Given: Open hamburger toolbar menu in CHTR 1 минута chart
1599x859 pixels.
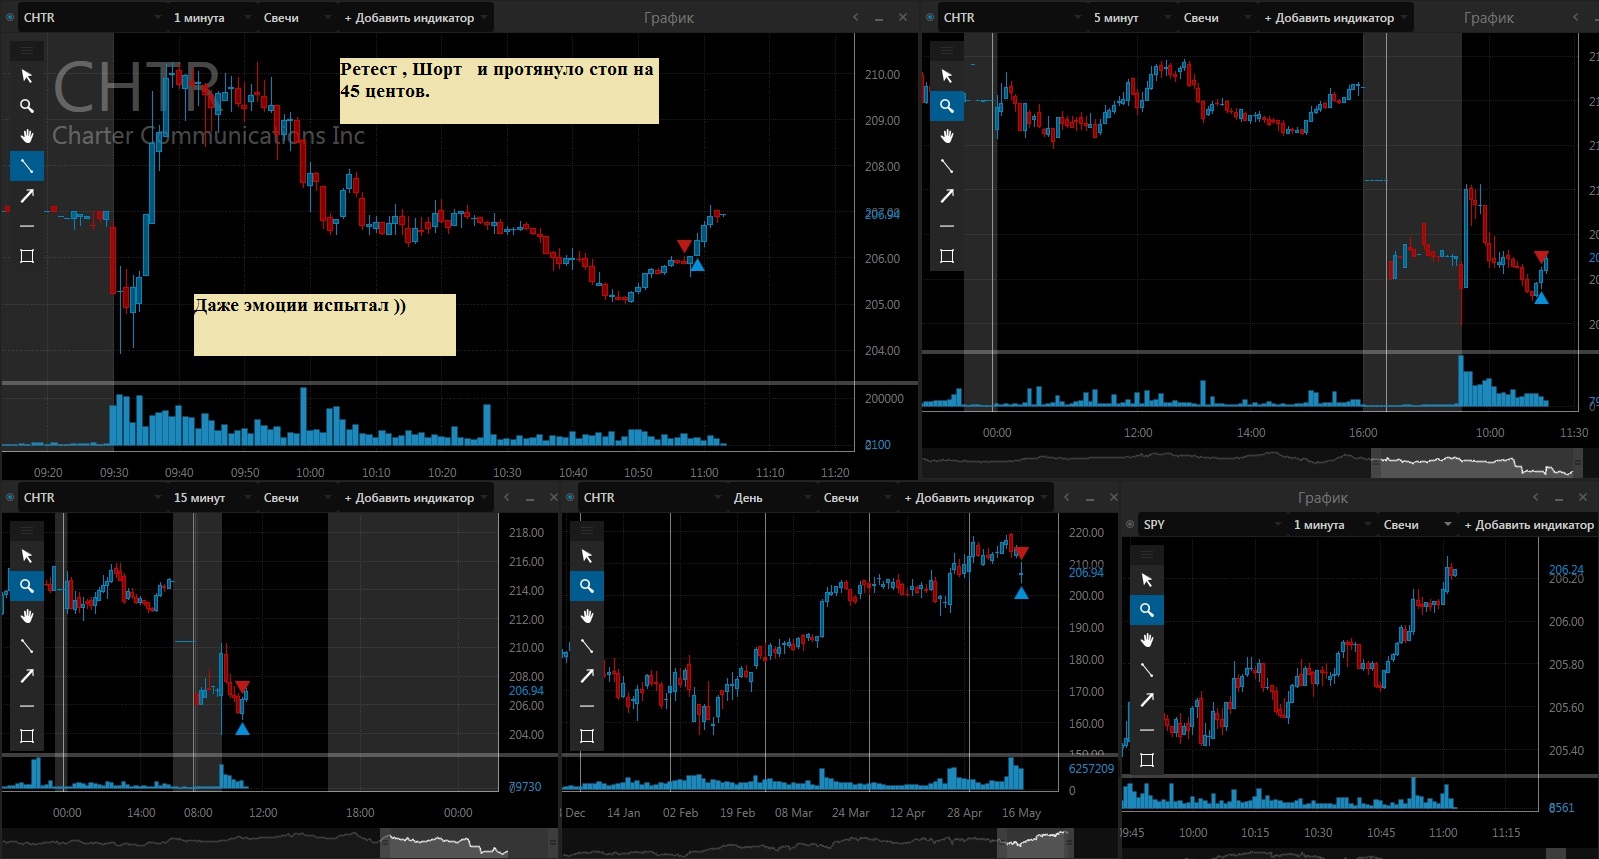Looking at the screenshot, I should pyautogui.click(x=27, y=50).
